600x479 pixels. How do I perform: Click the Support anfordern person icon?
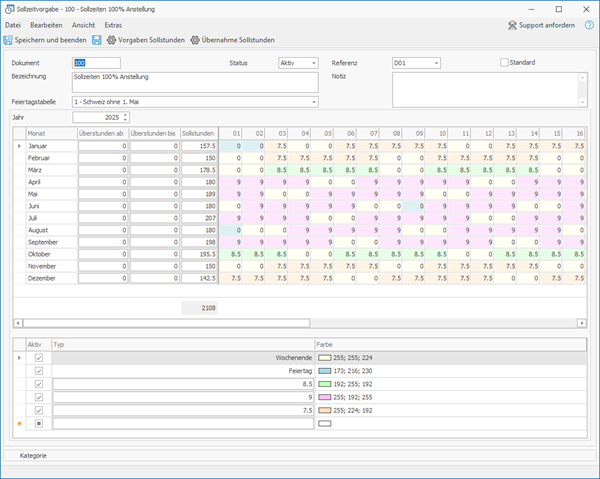click(x=512, y=25)
